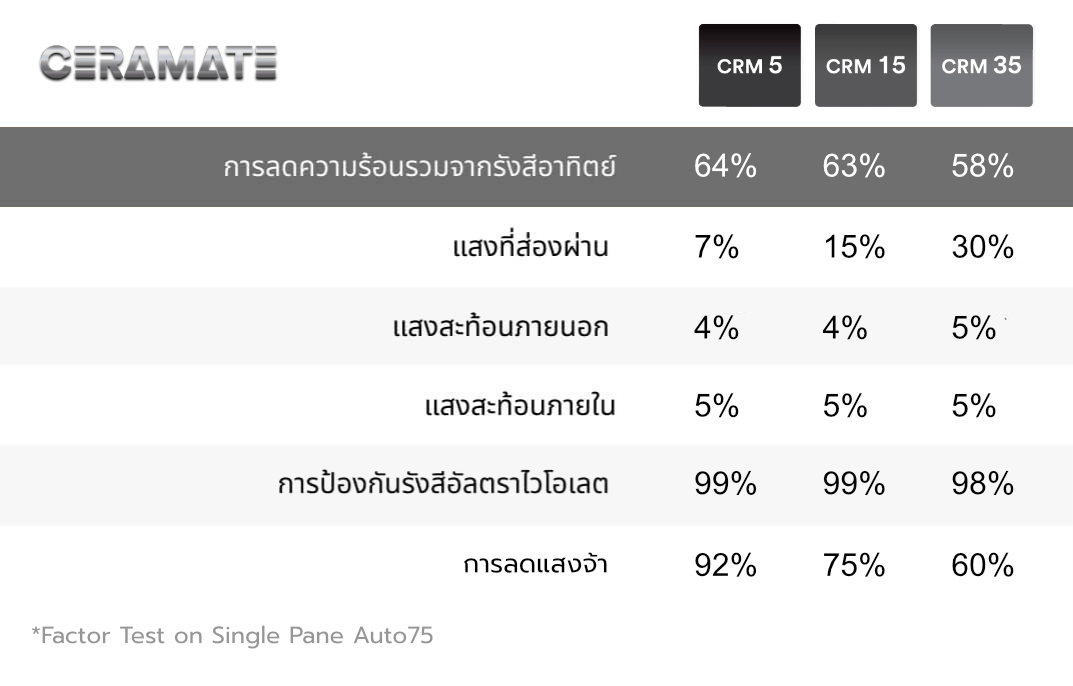The height and width of the screenshot is (686, 1073).
Task: Click the 98% UV protection value
Action: point(982,485)
